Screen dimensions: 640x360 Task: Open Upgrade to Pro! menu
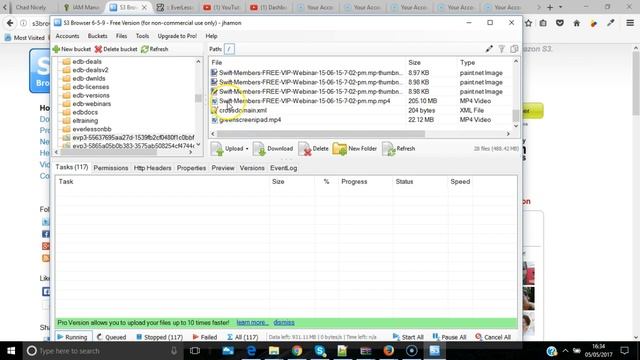[177, 36]
